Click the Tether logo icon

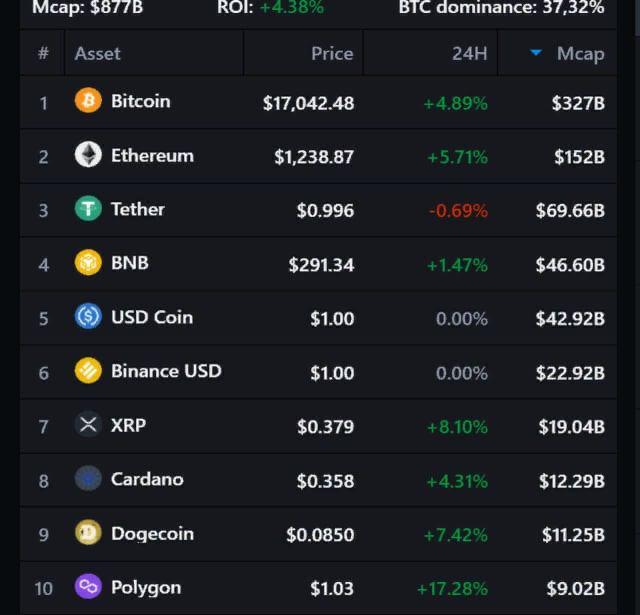88,209
